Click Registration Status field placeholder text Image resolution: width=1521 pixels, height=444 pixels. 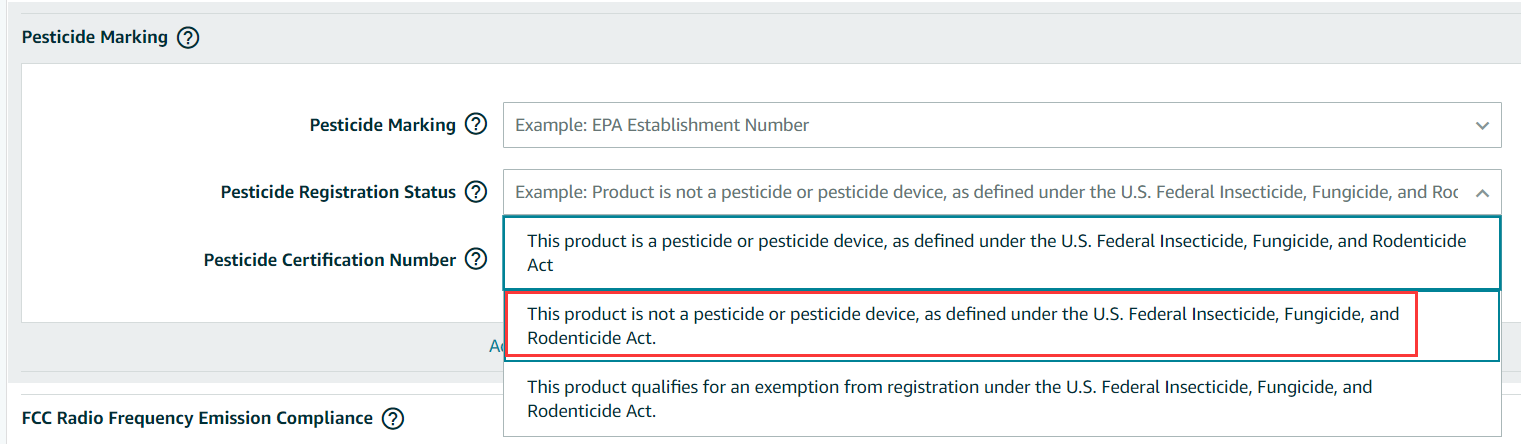986,192
